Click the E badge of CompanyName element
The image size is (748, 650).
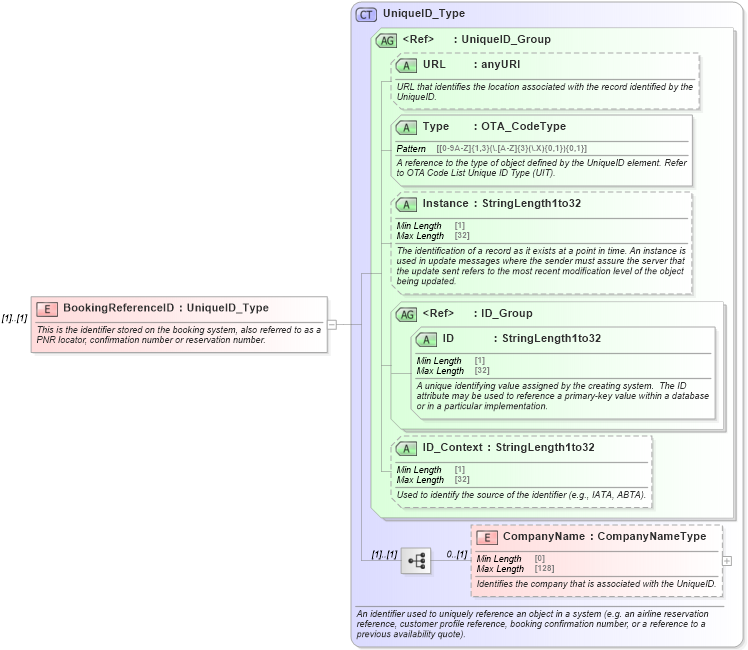[x=487, y=538]
